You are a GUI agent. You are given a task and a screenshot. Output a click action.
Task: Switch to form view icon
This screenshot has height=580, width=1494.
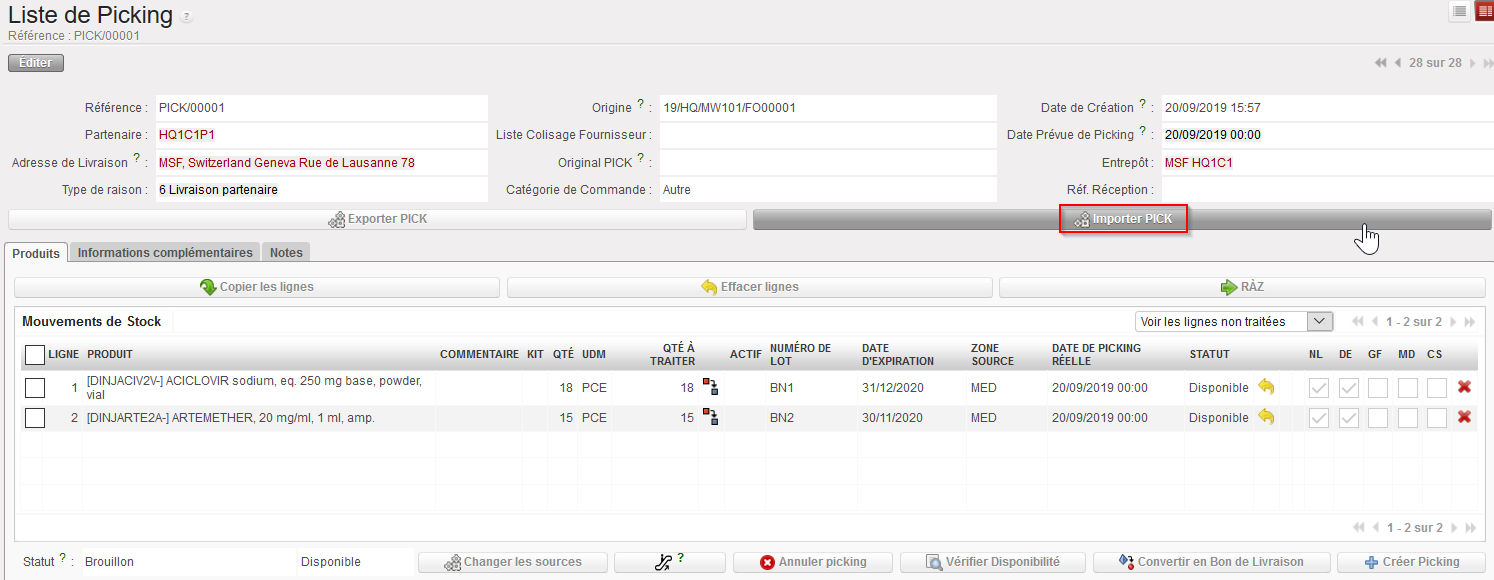[x=1483, y=11]
